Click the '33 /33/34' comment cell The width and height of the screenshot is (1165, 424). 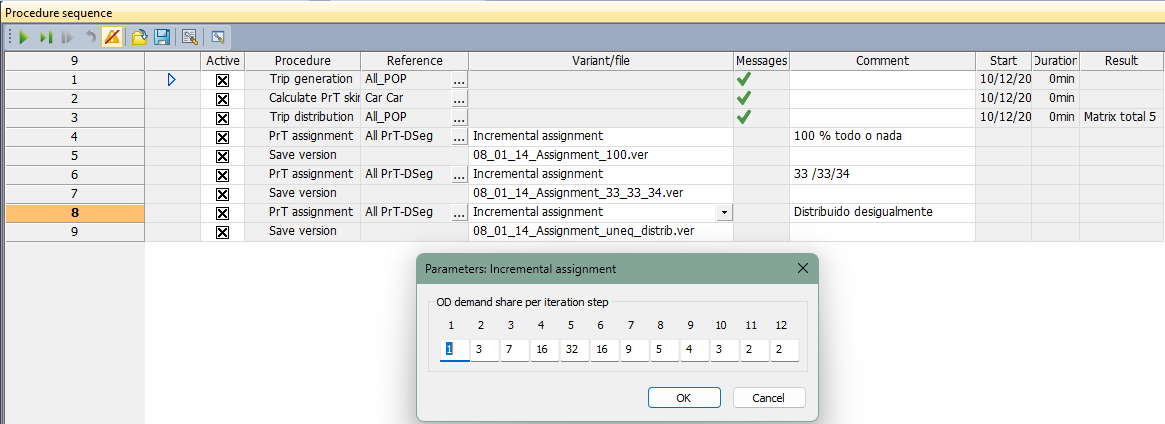882,175
